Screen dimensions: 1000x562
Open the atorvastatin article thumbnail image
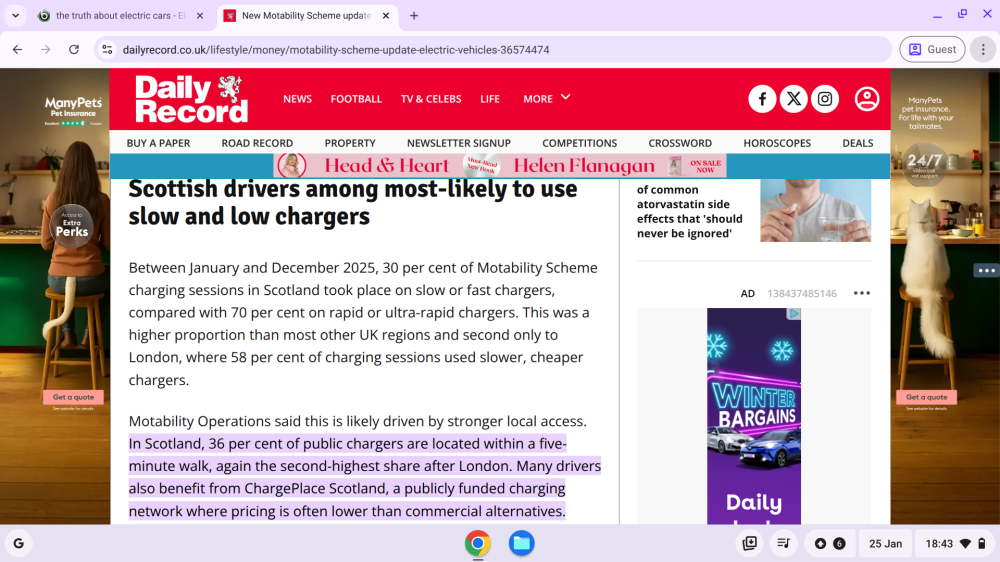pos(815,211)
